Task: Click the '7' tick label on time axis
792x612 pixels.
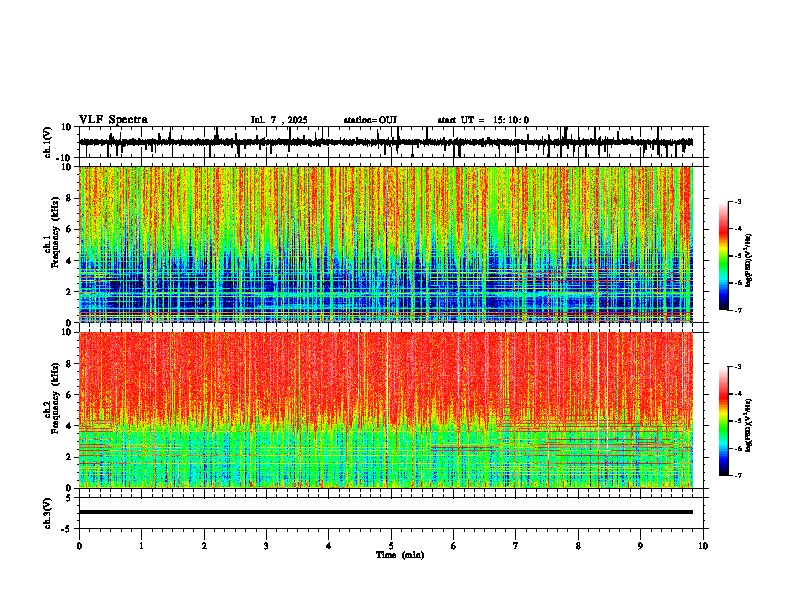Action: pos(516,546)
